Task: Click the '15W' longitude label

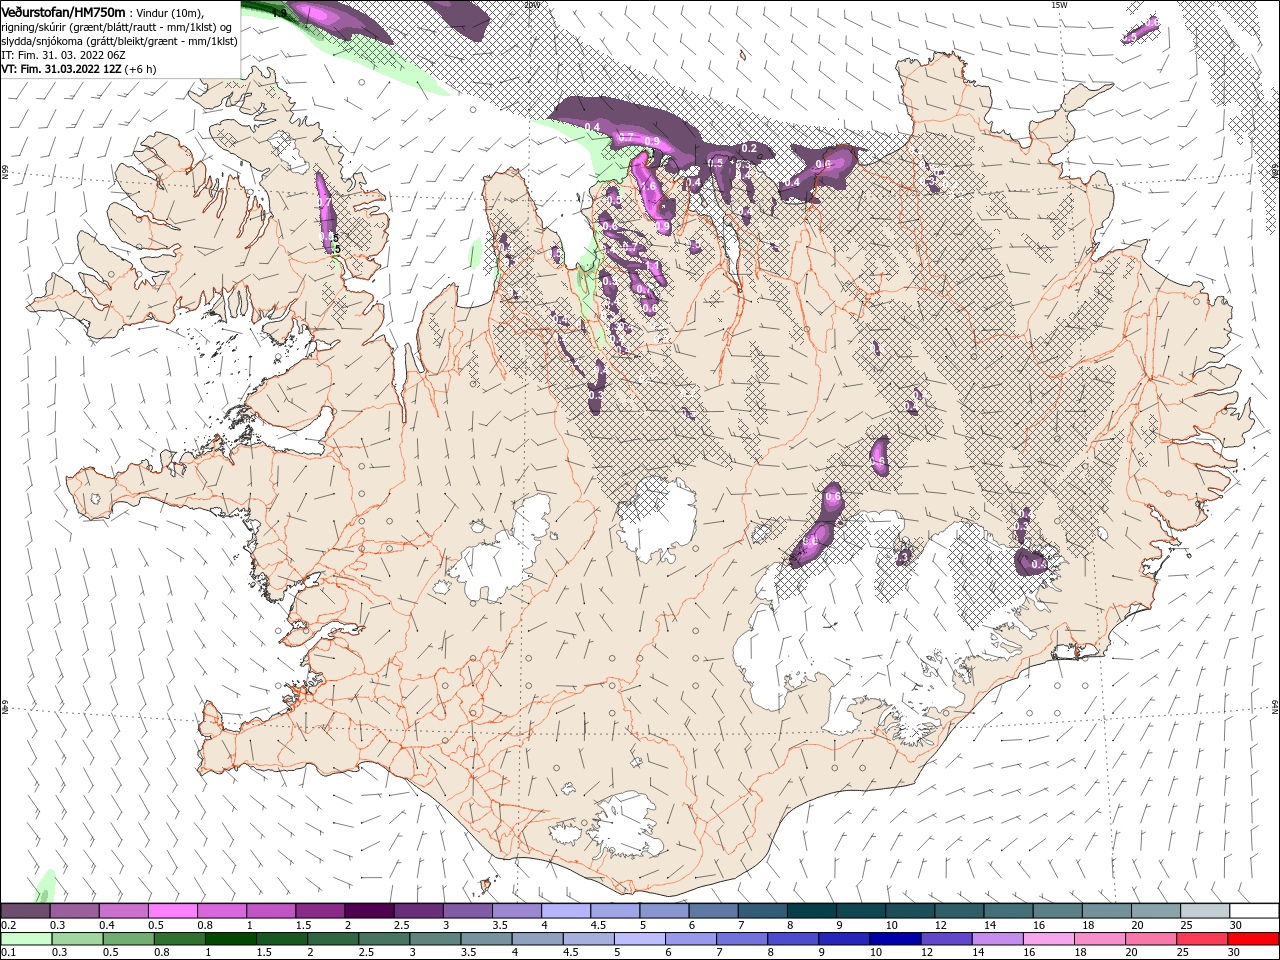Action: [x=1058, y=5]
